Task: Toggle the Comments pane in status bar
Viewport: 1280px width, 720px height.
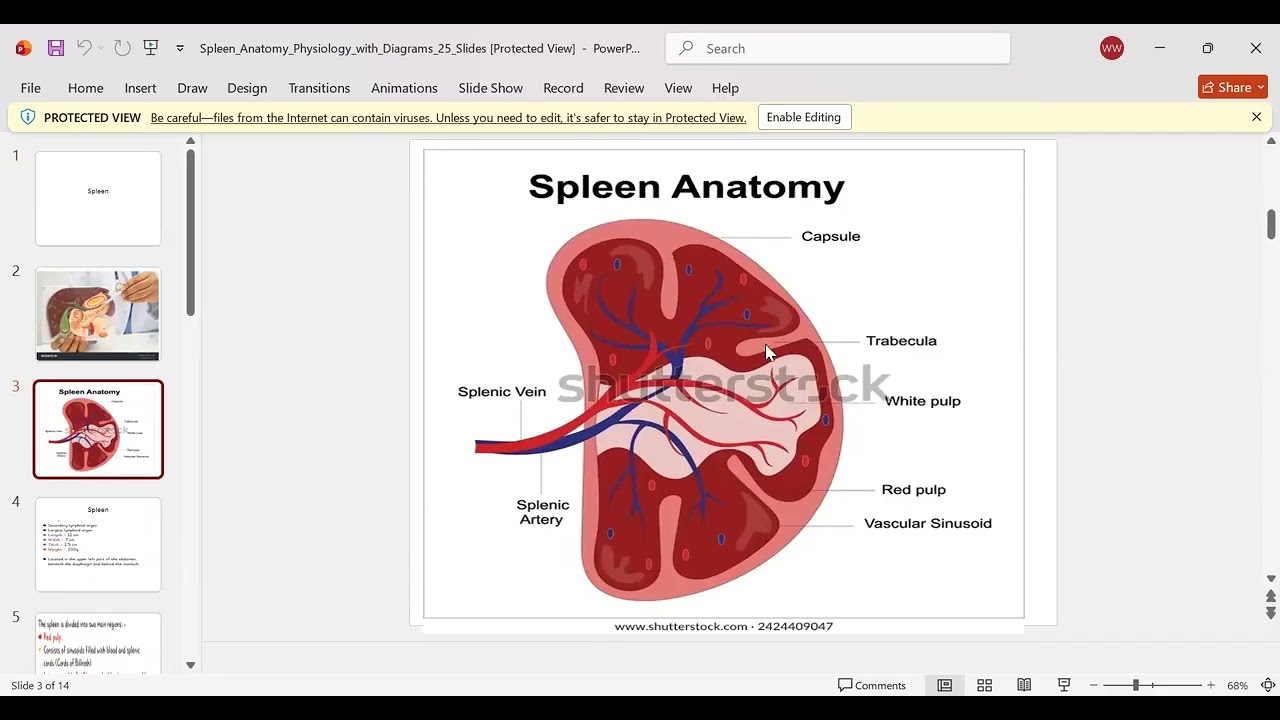Action: (x=872, y=685)
